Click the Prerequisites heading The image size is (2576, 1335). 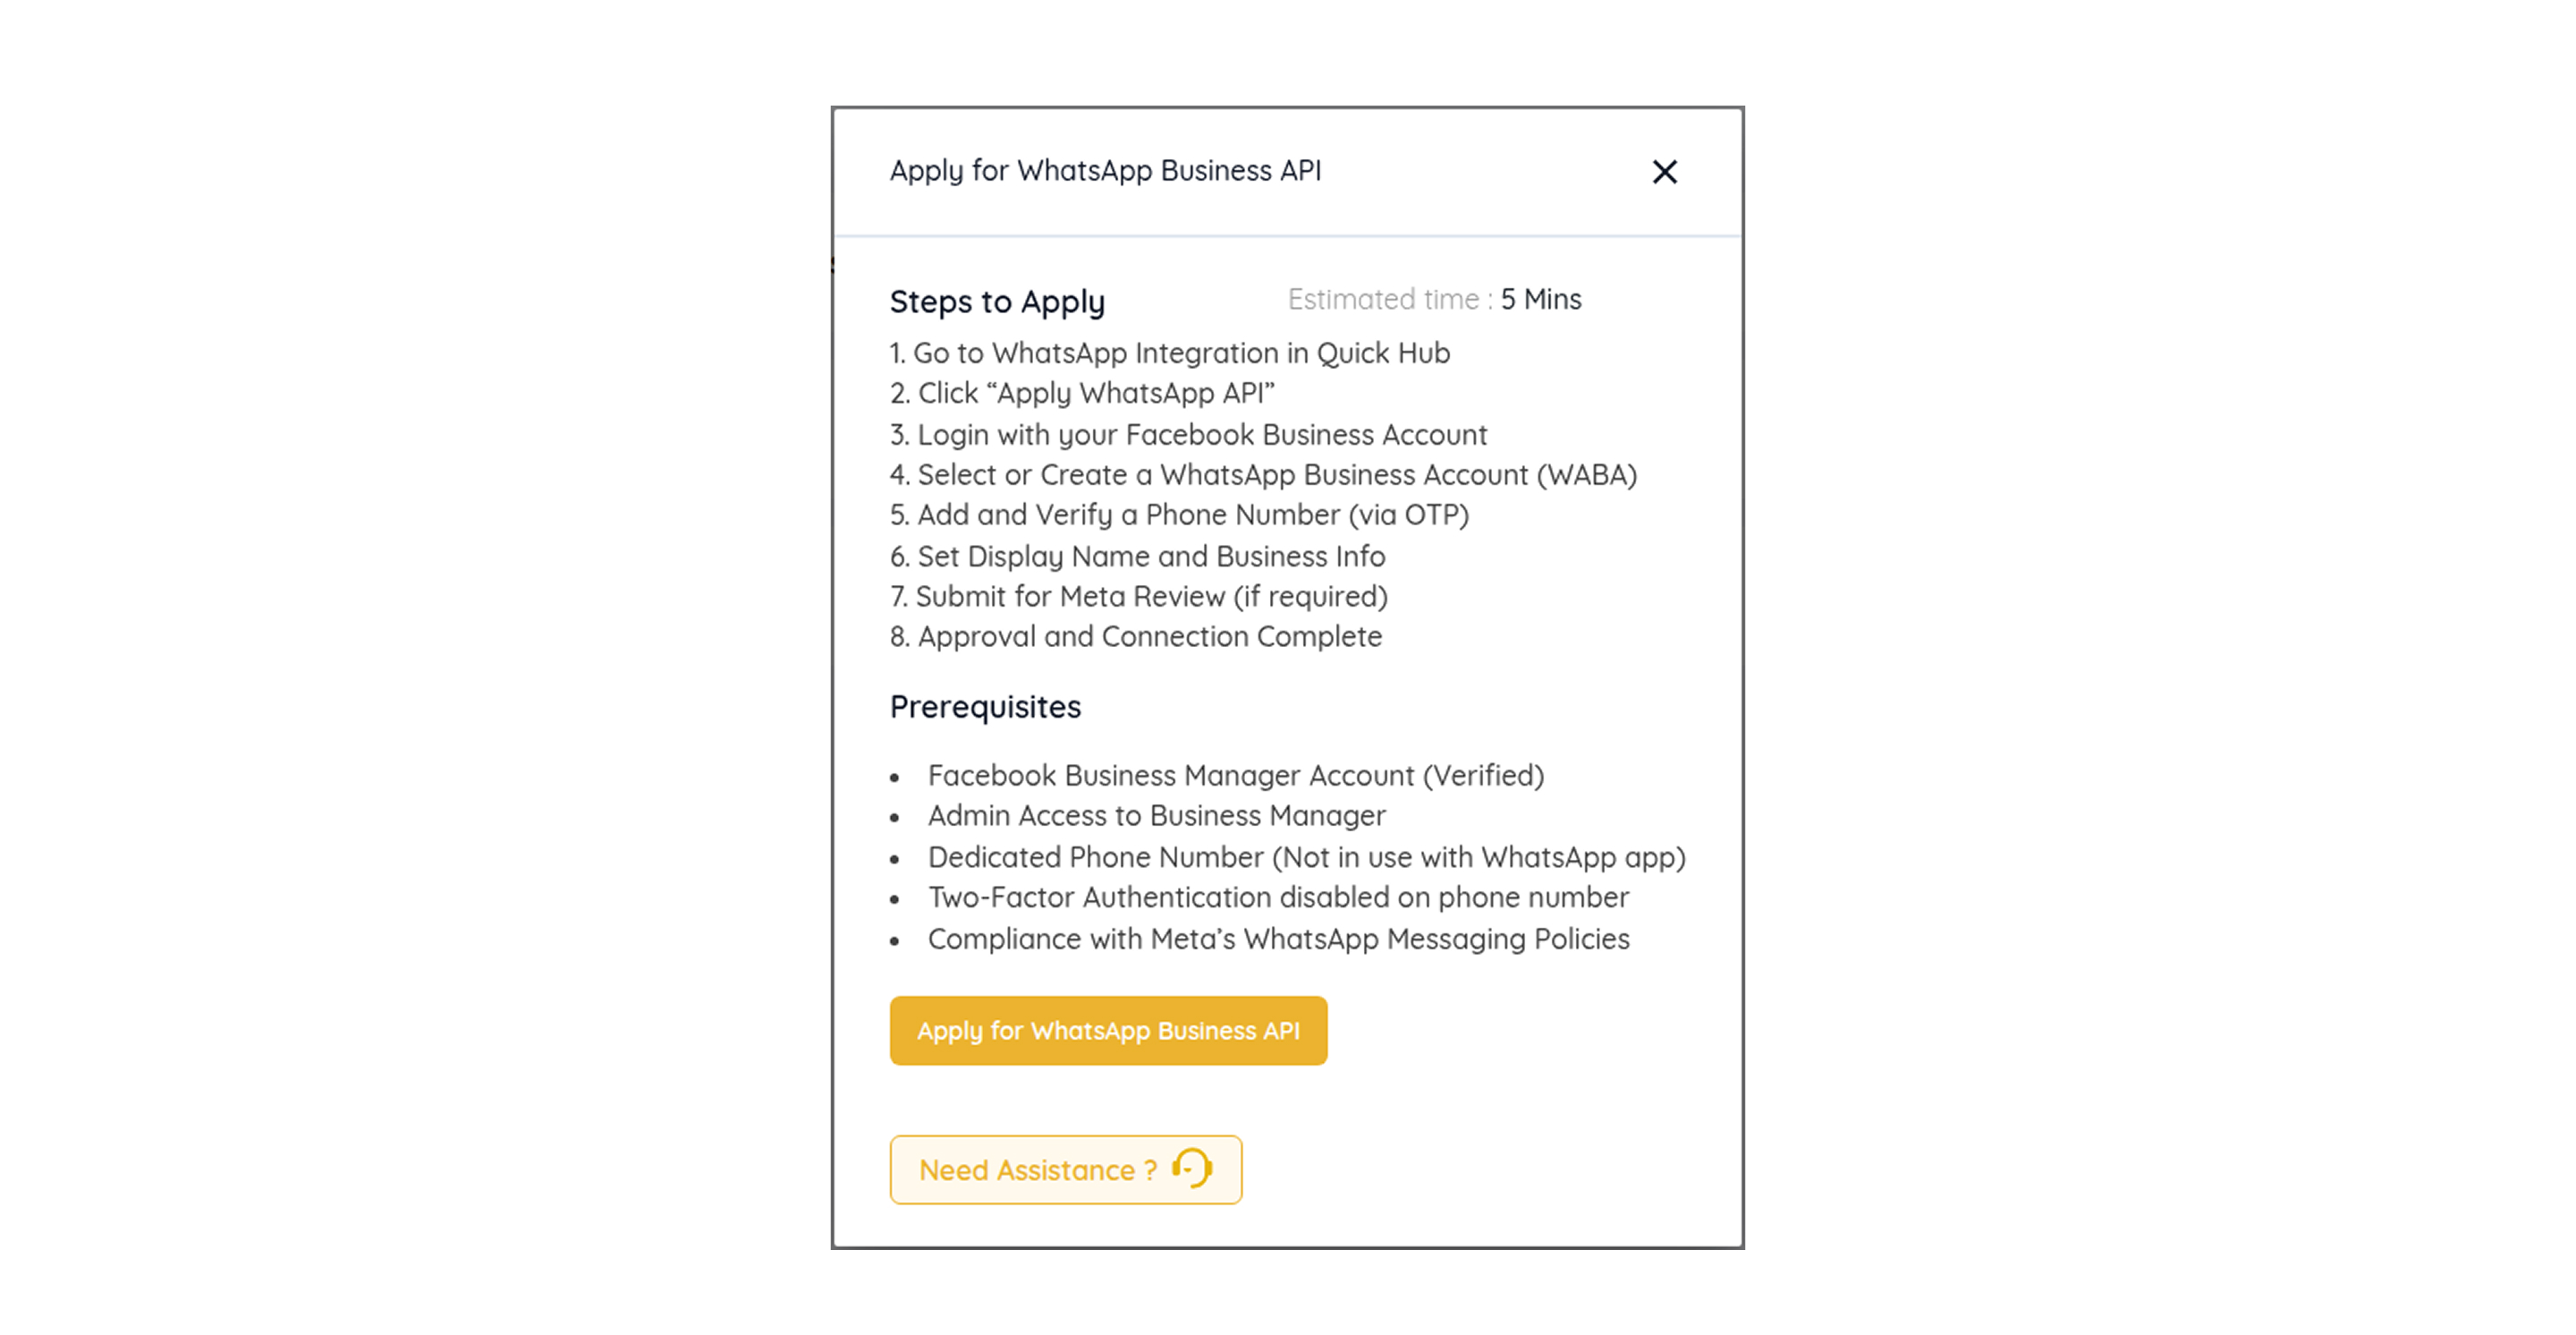point(985,707)
